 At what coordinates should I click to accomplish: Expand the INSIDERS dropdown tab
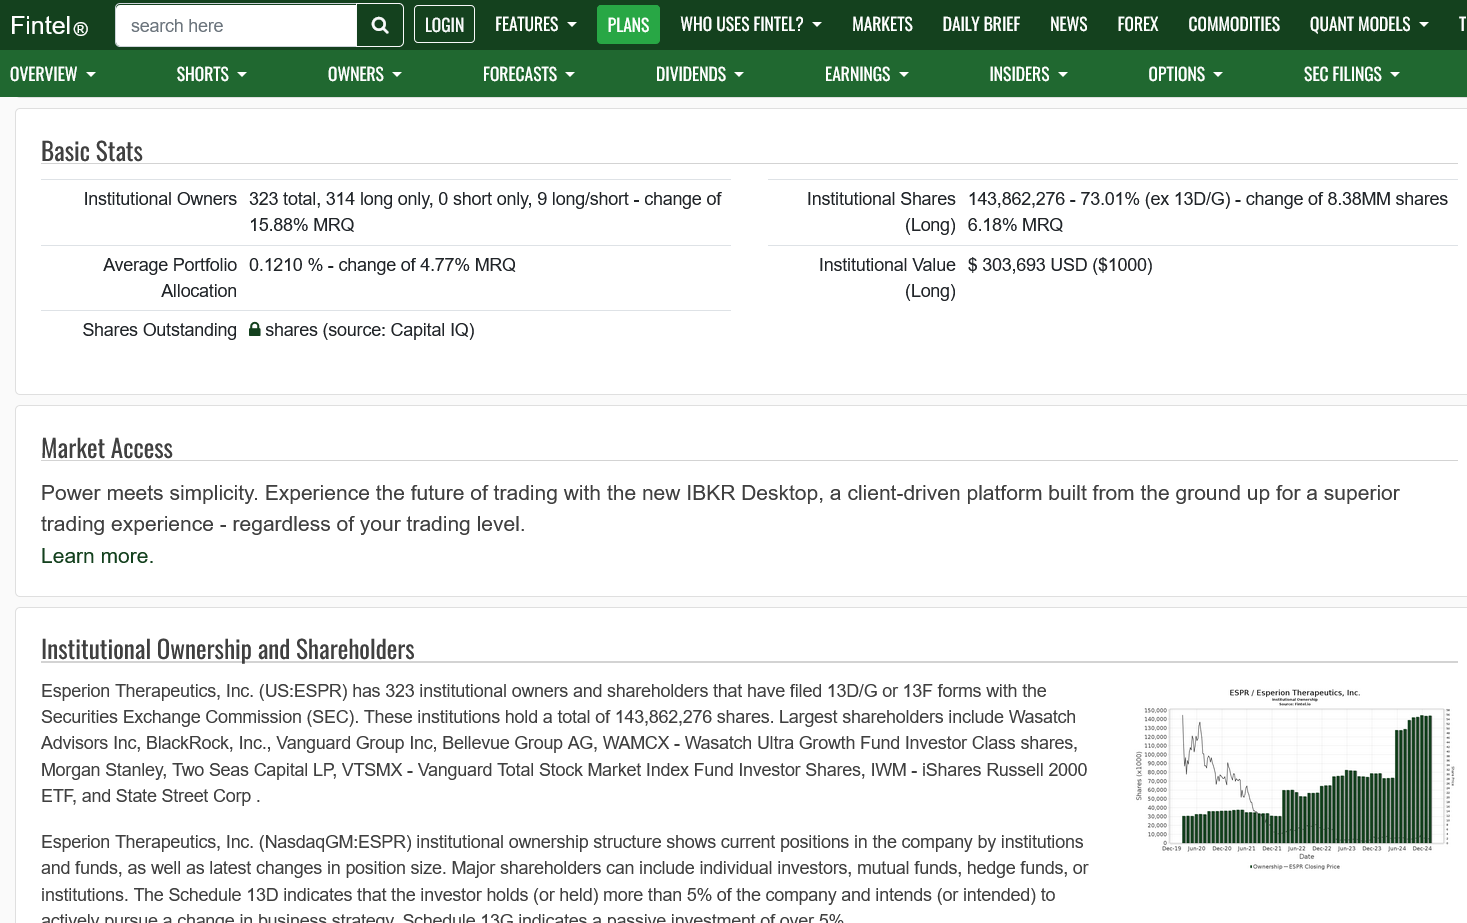1028,74
